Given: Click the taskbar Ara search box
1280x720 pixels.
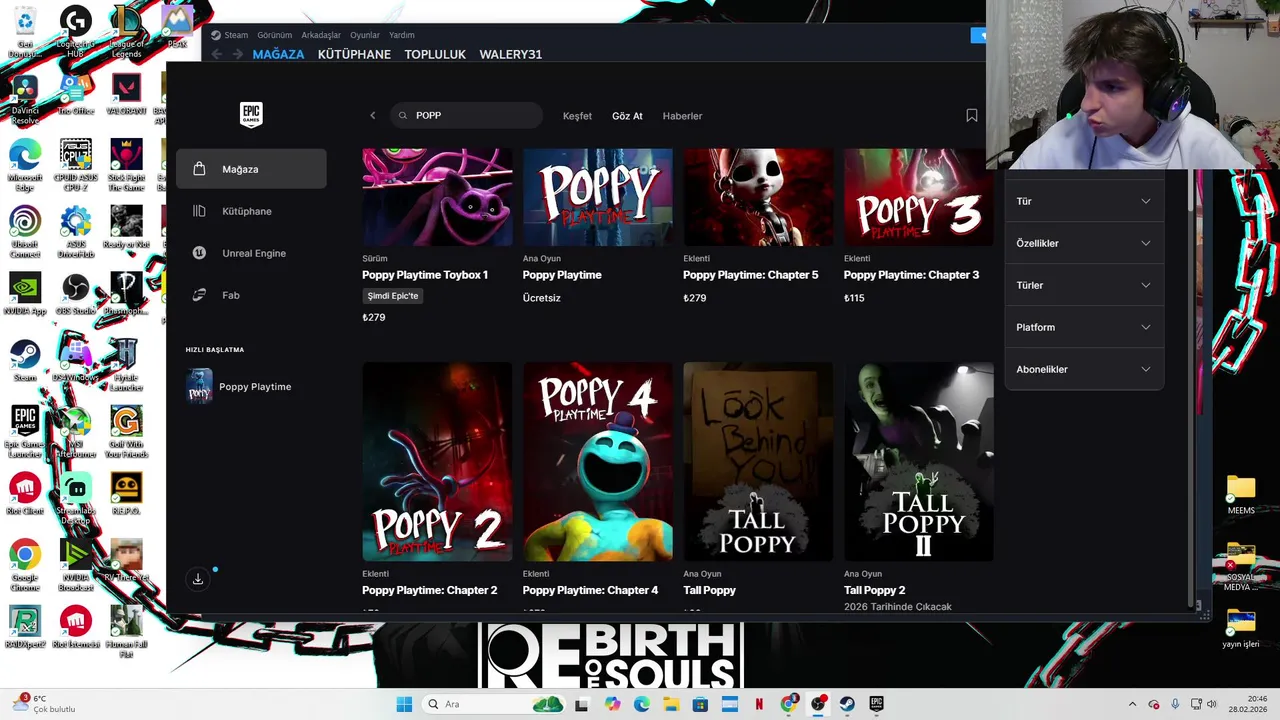Looking at the screenshot, I should click(492, 704).
